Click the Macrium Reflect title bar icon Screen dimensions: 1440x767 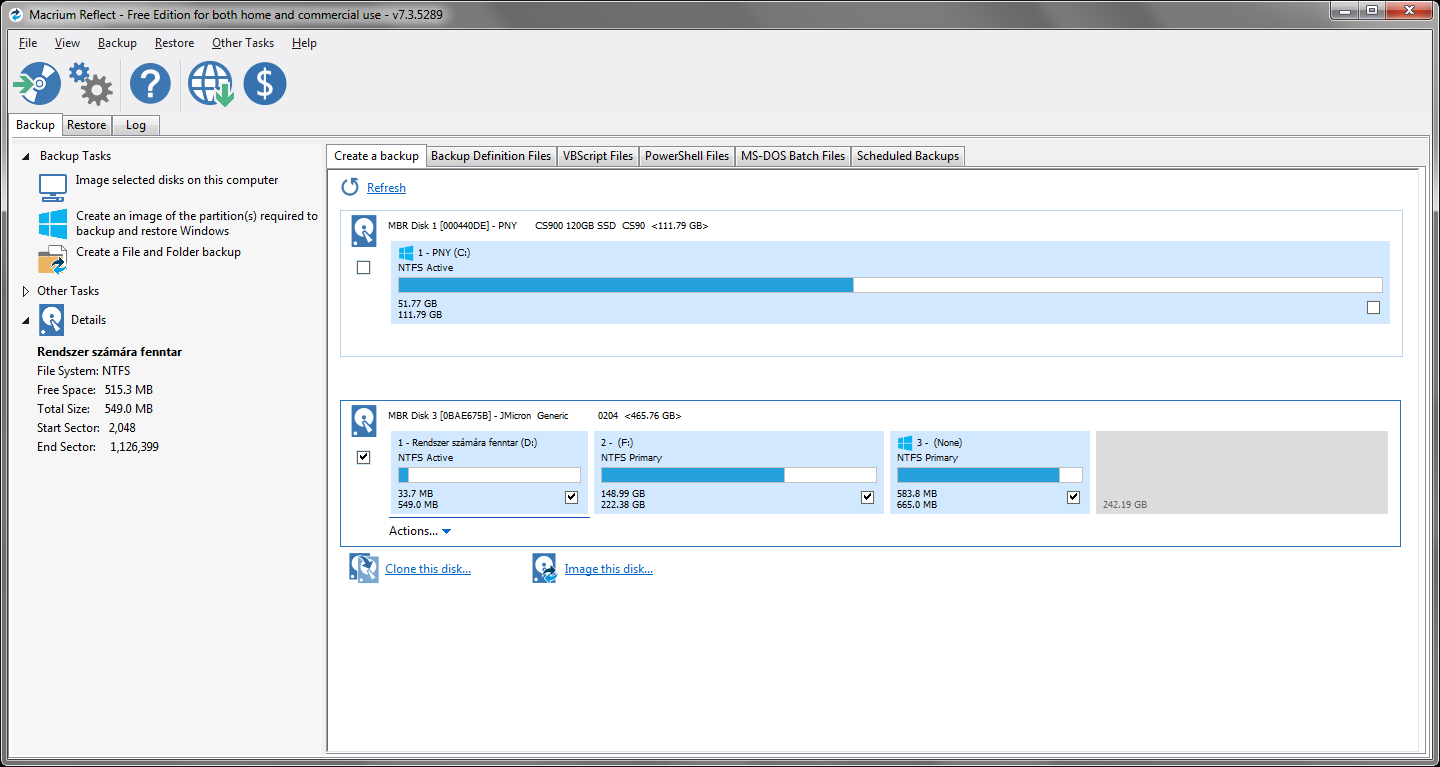tap(16, 14)
